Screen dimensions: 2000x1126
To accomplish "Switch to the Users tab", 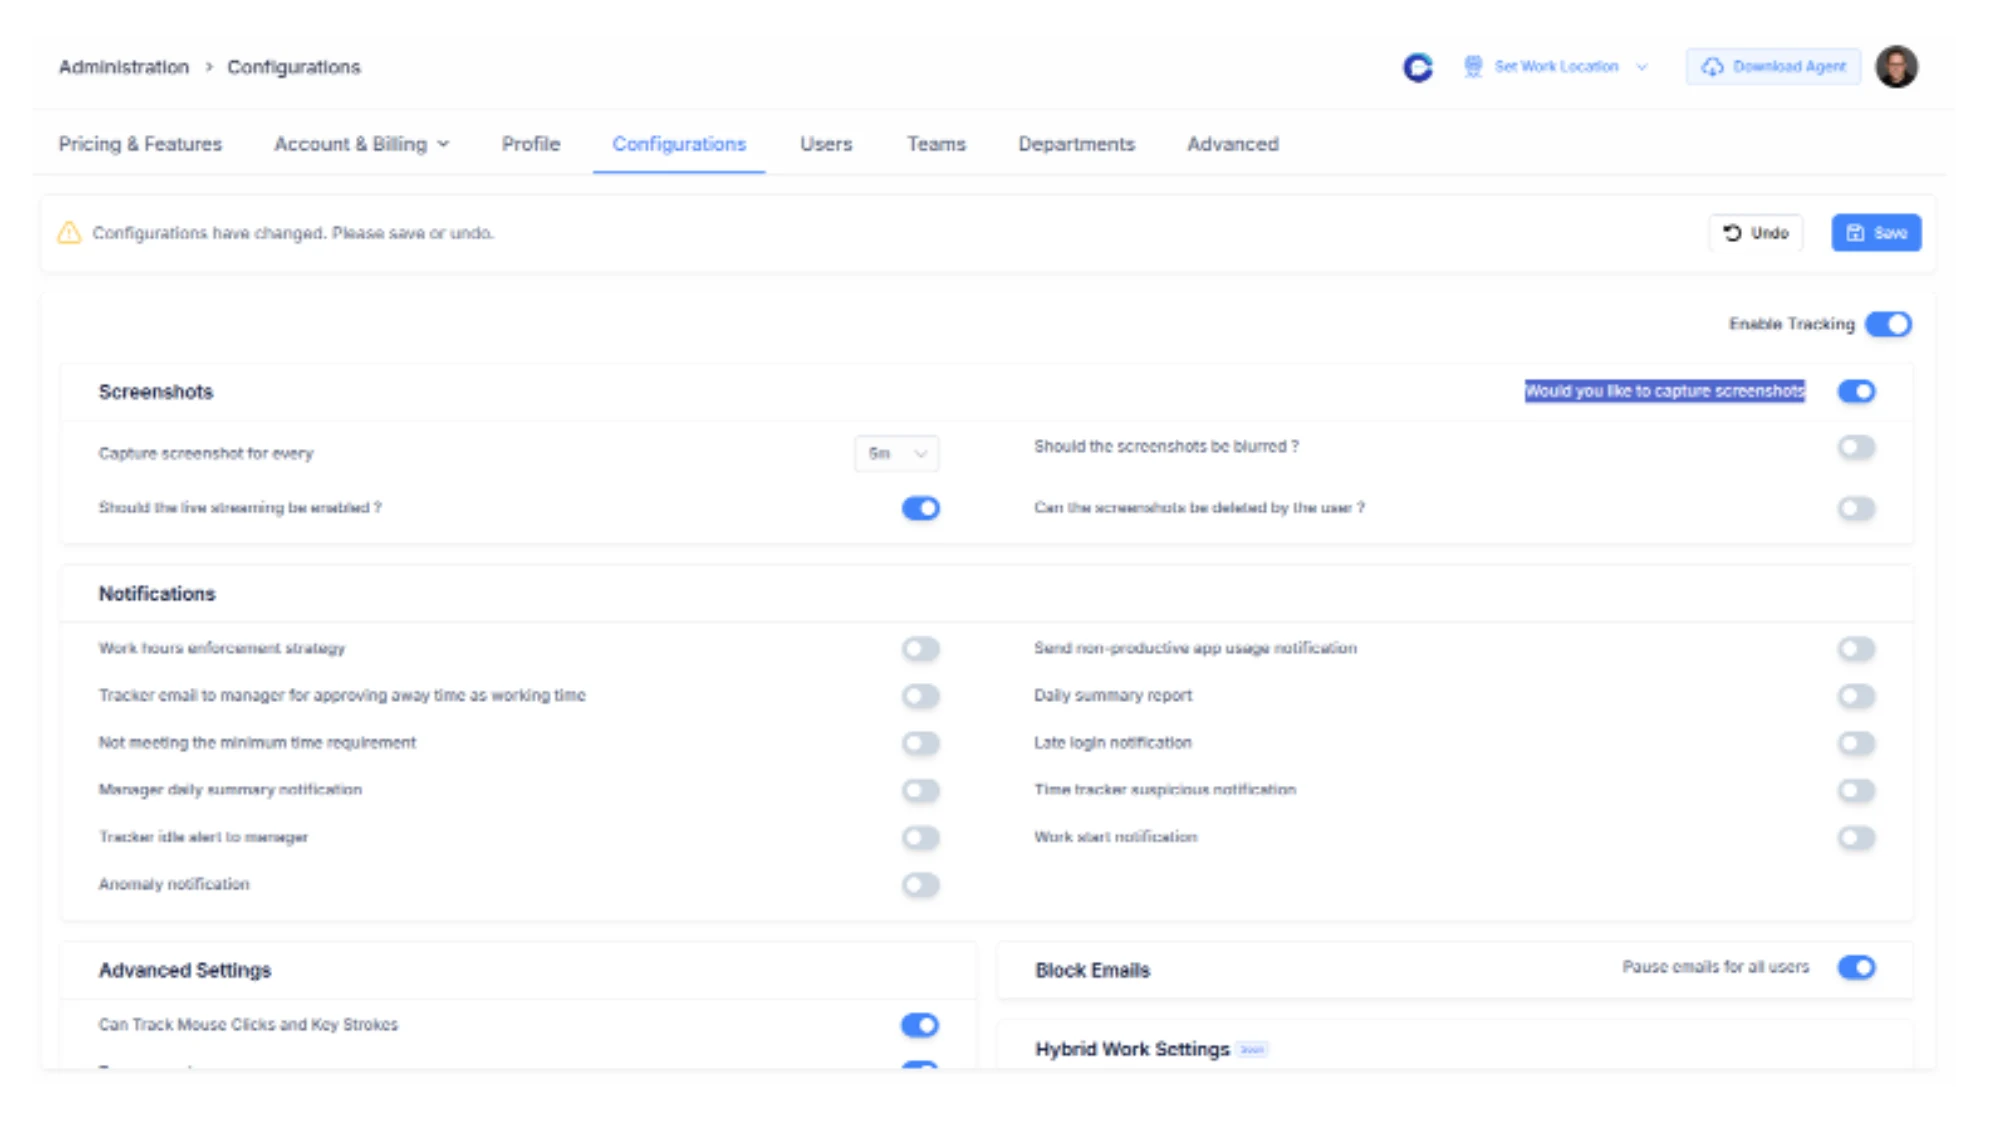I will coord(825,144).
